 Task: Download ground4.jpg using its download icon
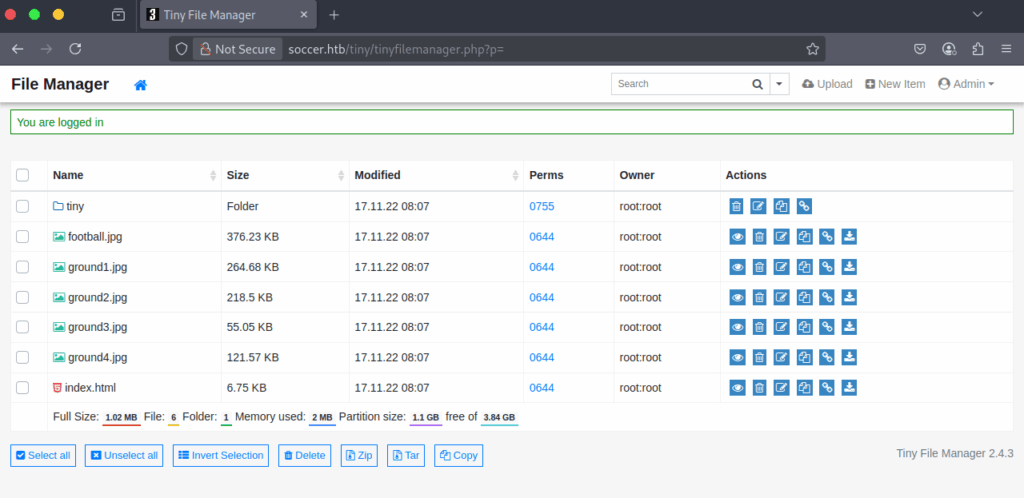click(x=849, y=358)
